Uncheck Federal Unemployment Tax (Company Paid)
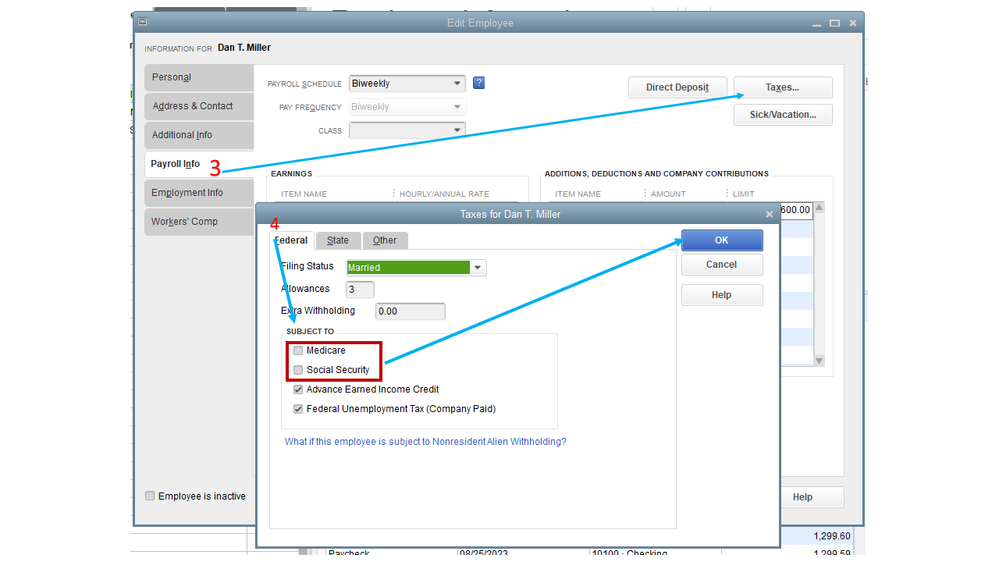The width and height of the screenshot is (999, 562). 298,409
